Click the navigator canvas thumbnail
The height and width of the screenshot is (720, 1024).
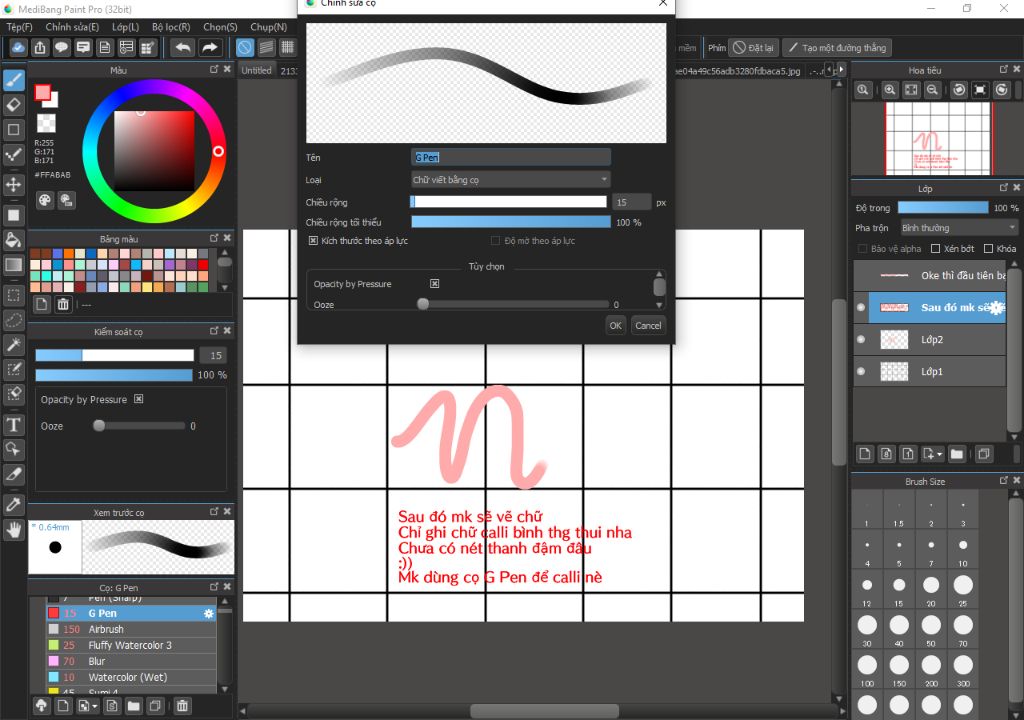[937, 139]
